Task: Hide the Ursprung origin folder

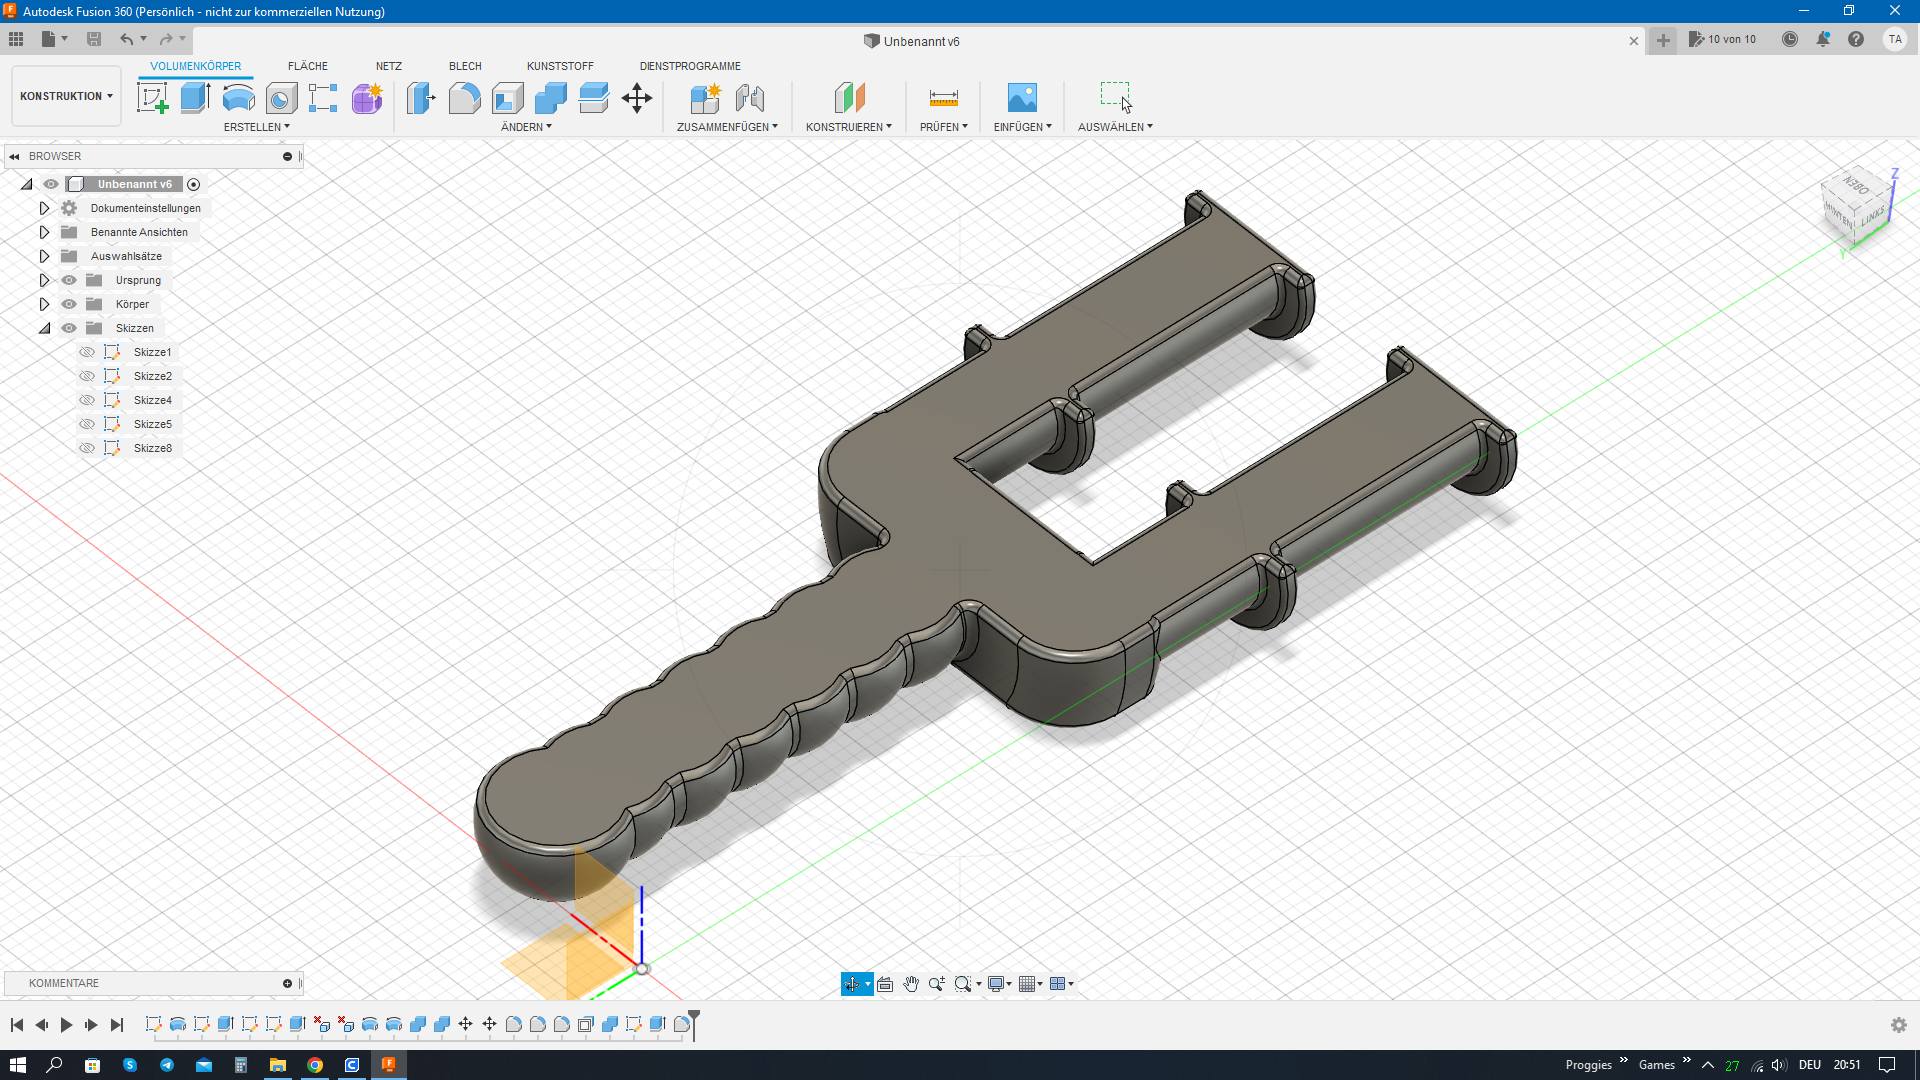Action: point(69,280)
